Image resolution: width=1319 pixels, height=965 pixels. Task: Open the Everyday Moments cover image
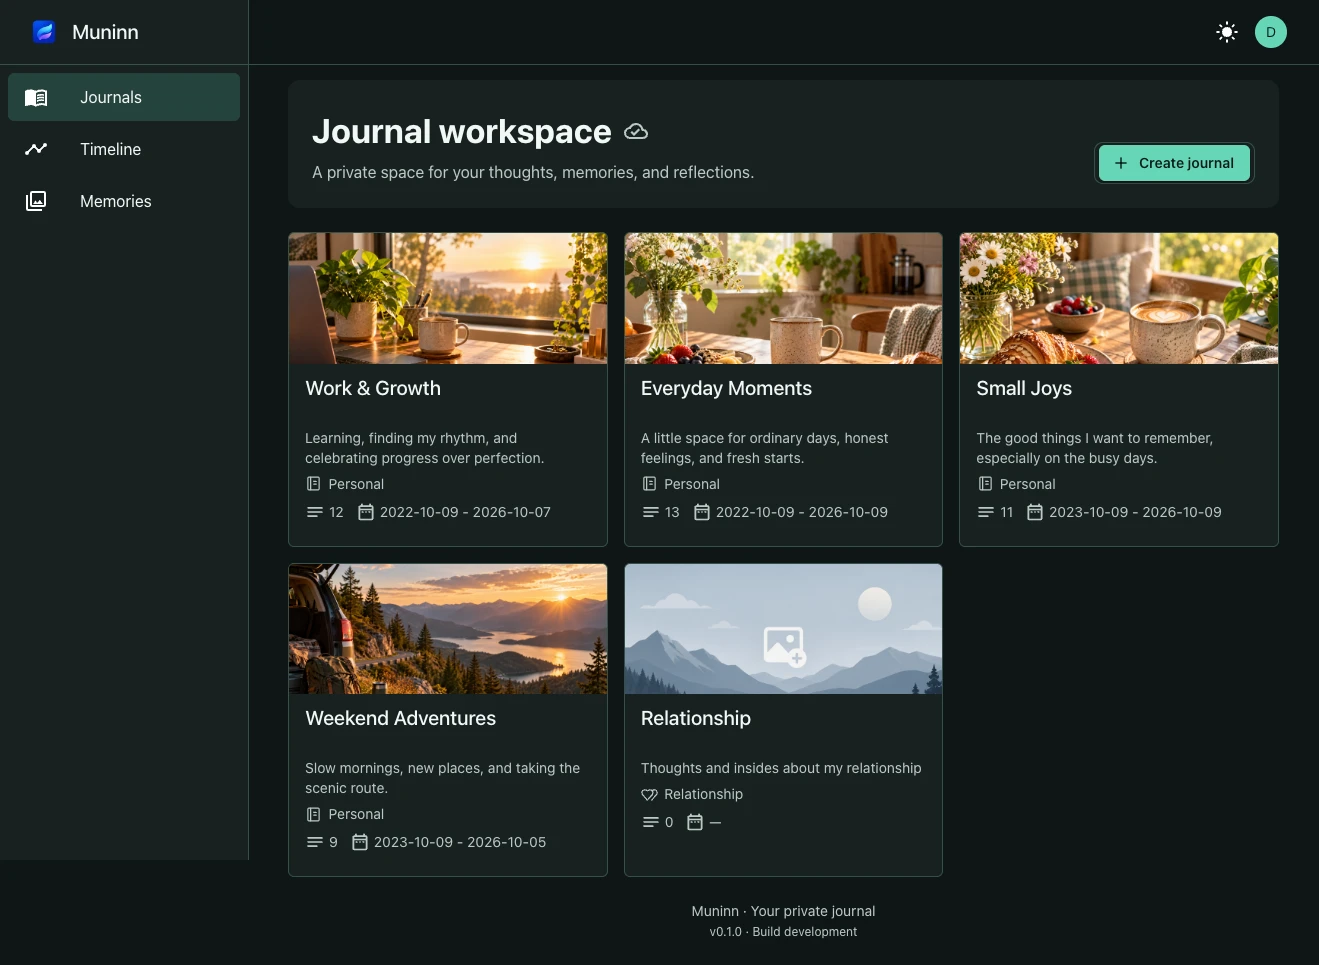(x=783, y=298)
